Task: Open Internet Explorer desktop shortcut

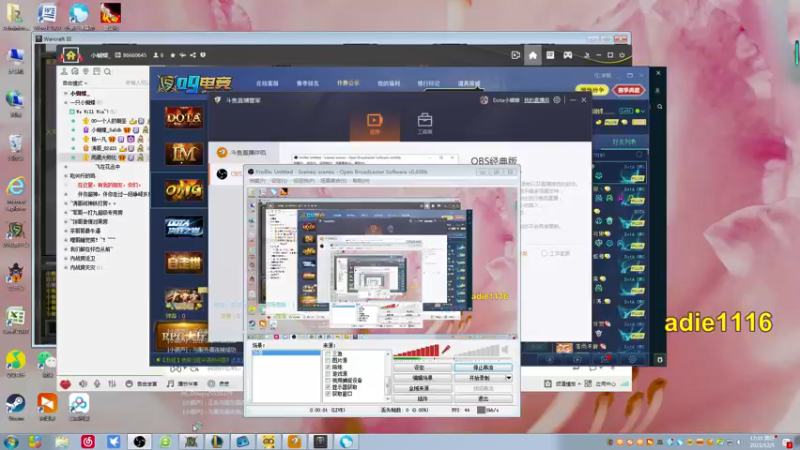Action: 16,194
